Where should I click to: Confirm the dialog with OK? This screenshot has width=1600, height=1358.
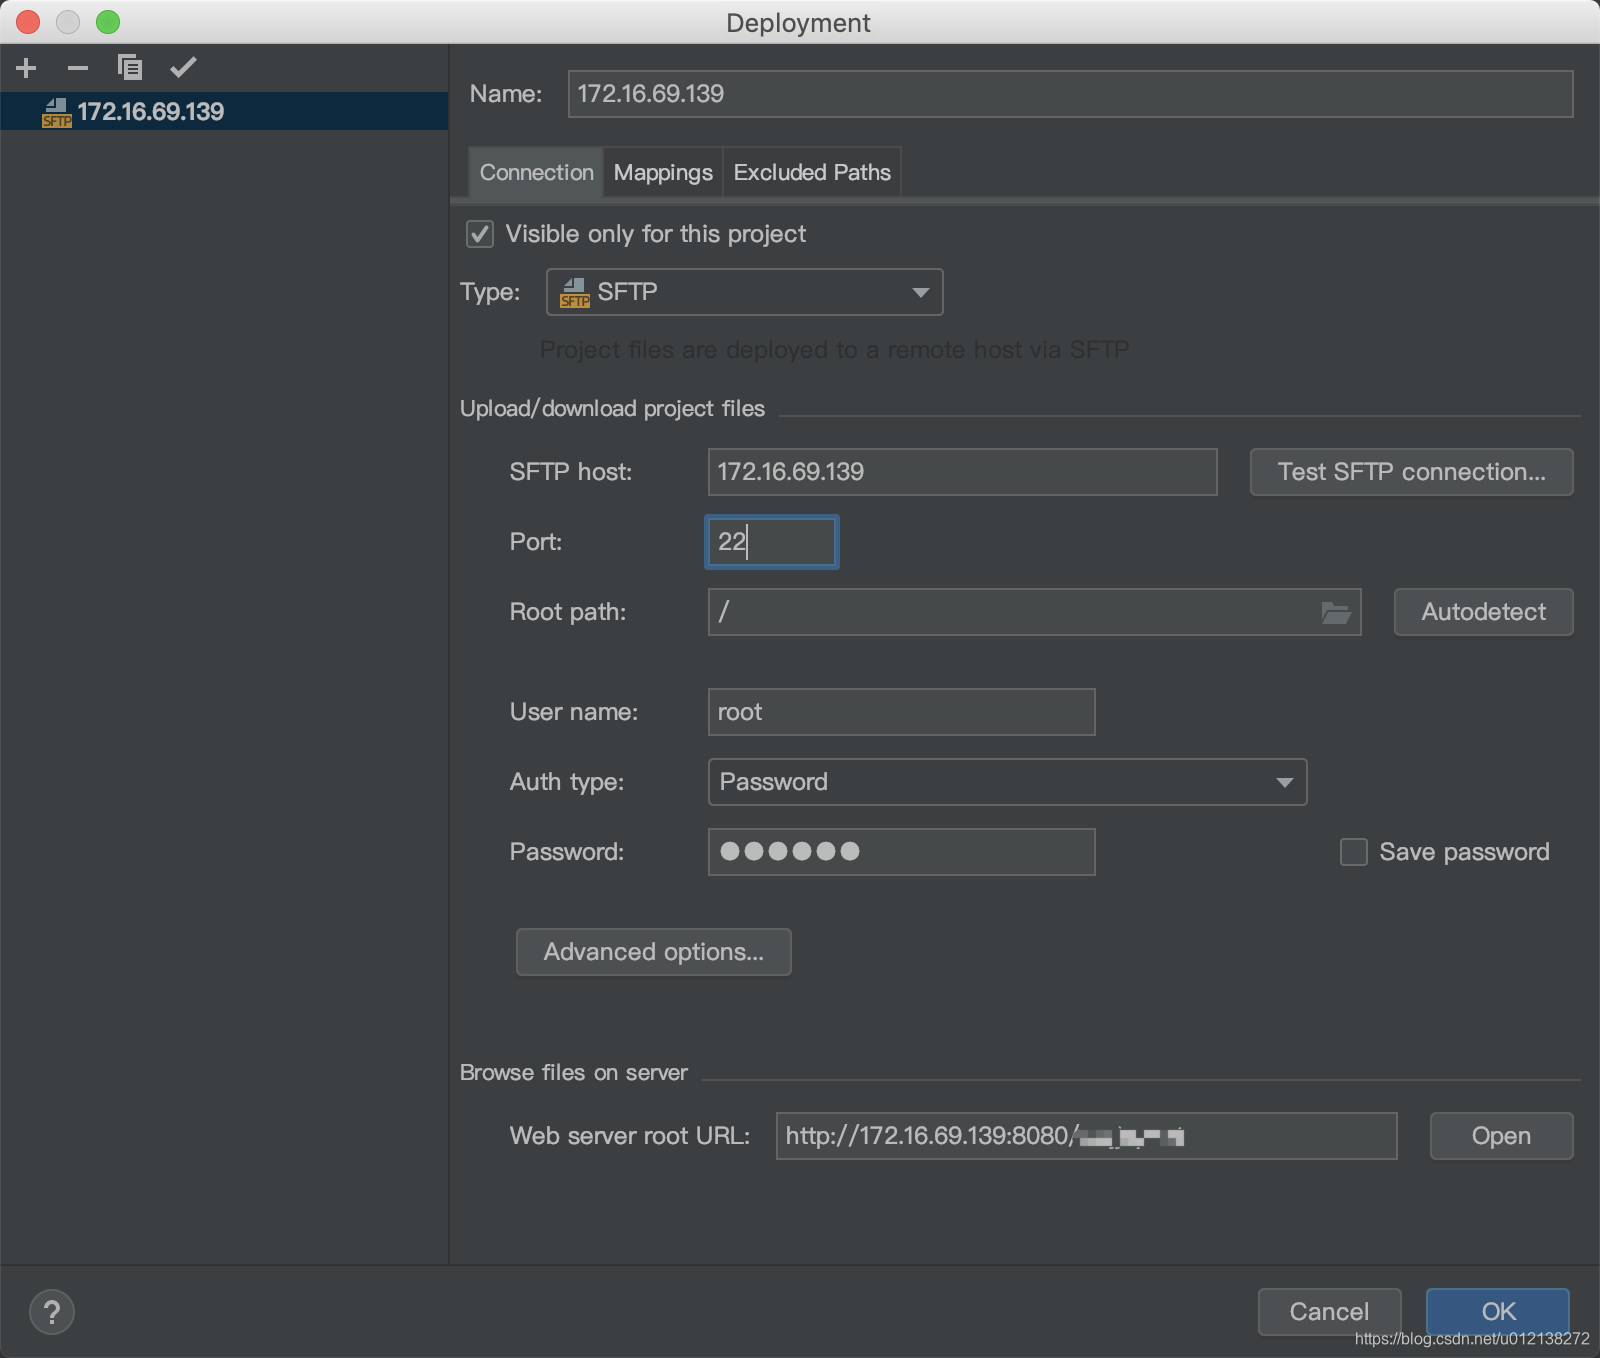click(x=1498, y=1312)
